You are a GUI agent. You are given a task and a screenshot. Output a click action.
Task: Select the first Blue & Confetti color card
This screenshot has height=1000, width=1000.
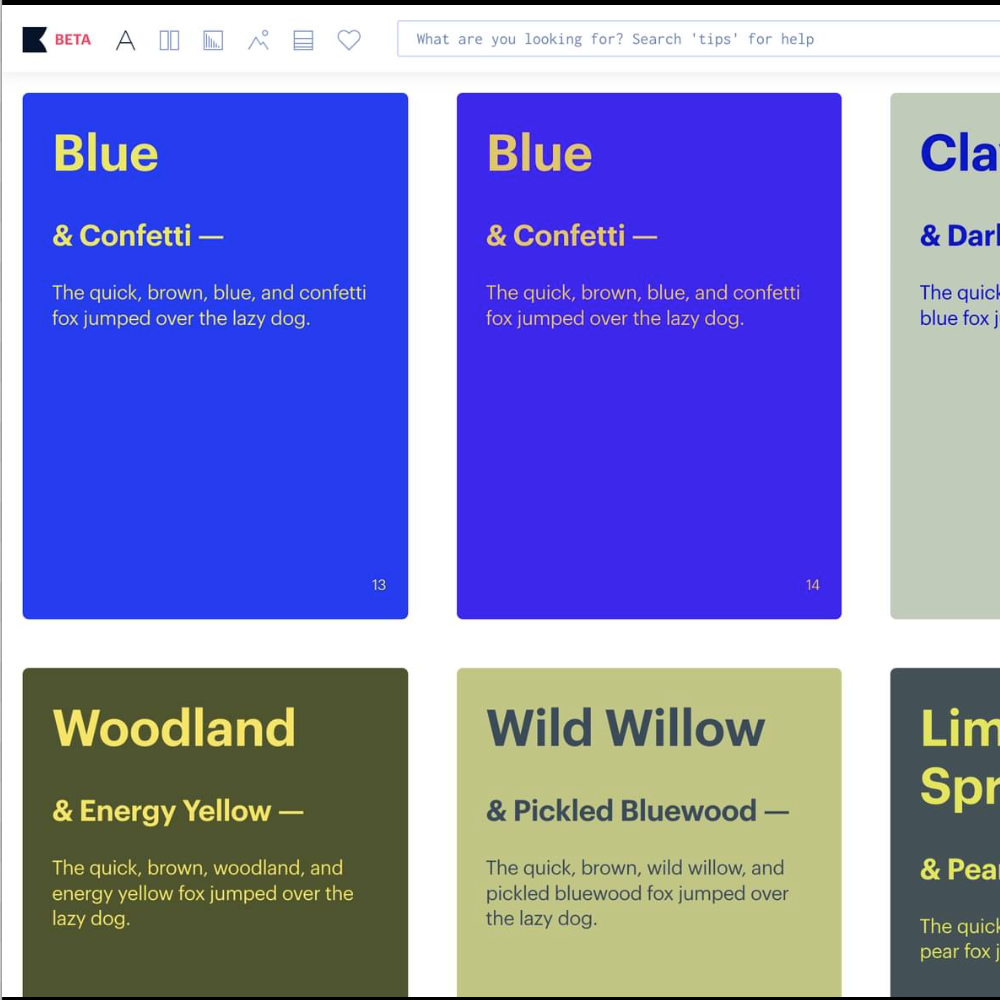pos(215,450)
